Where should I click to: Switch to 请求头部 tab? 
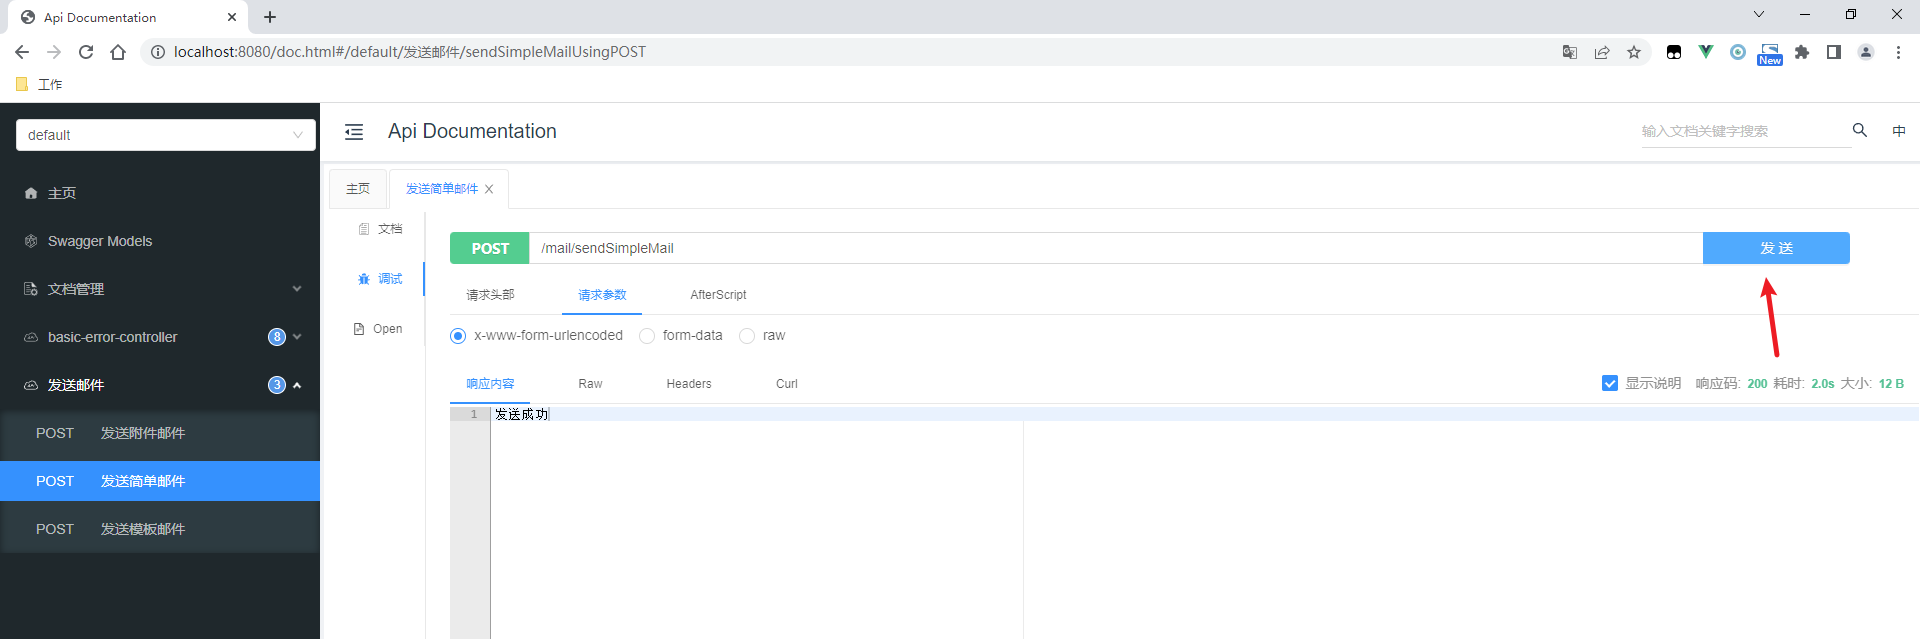tap(490, 295)
